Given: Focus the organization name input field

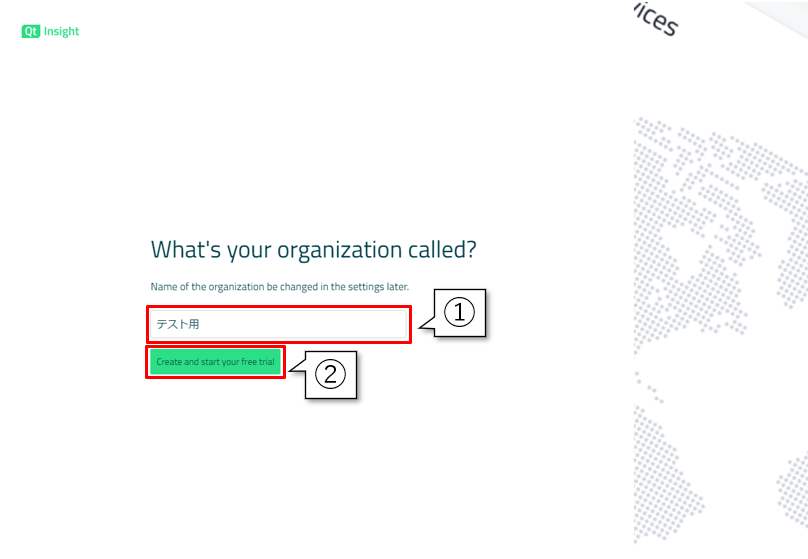Looking at the screenshot, I should (300, 324).
